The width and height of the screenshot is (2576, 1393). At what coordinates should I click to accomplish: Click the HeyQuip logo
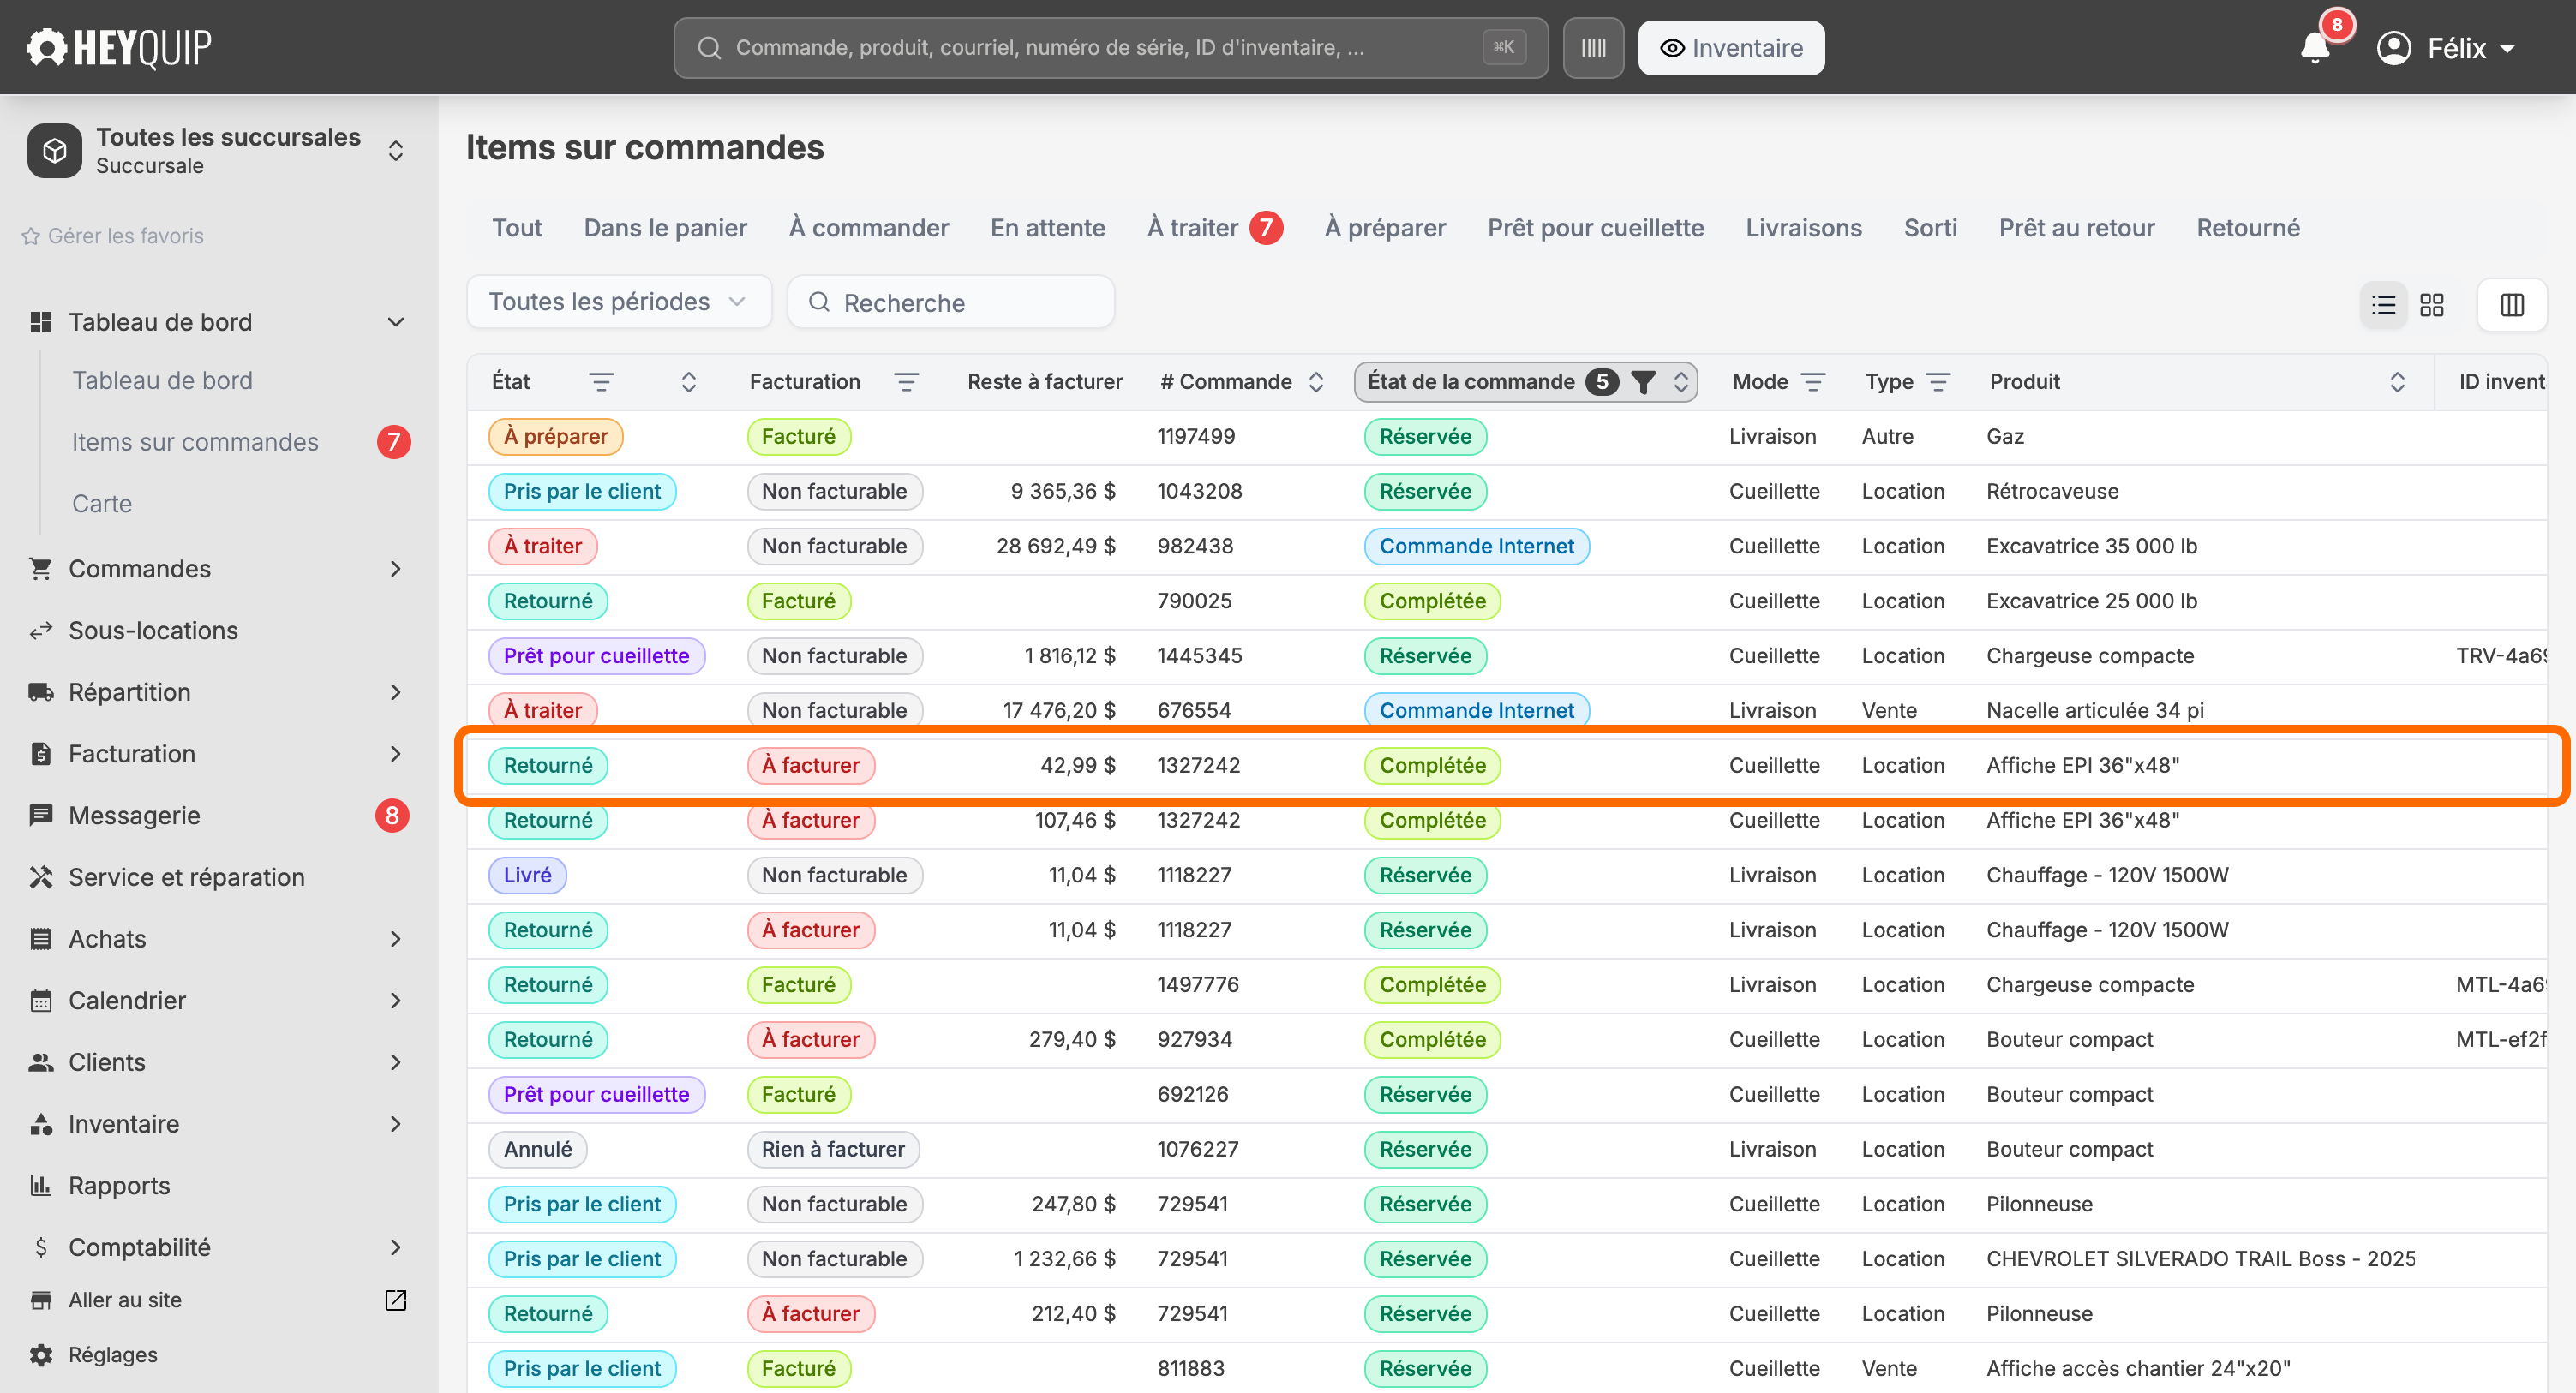click(x=119, y=47)
